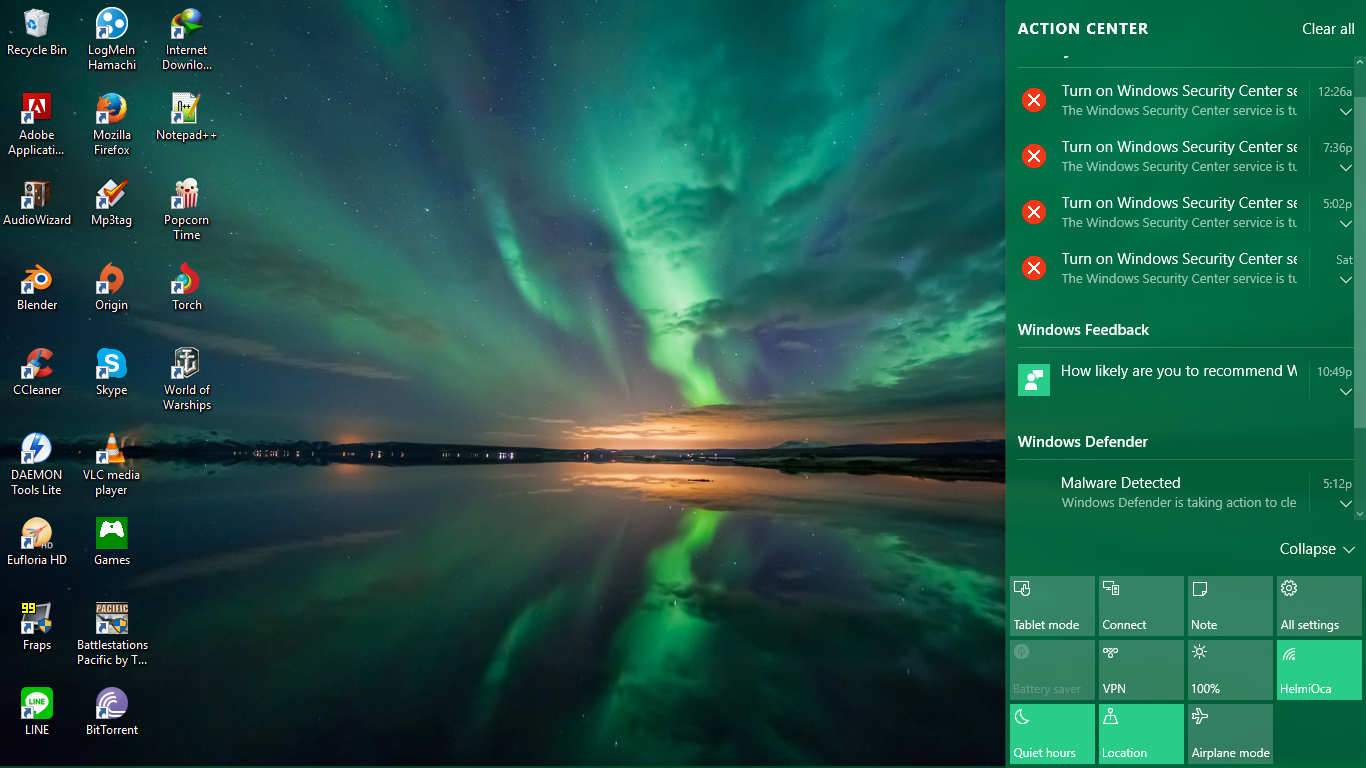Open the Sat Security Center notification text

click(1179, 268)
